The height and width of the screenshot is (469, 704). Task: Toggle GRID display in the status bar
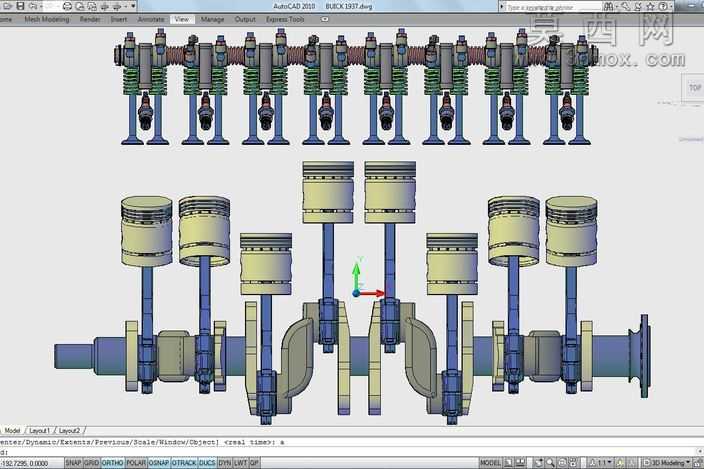92,463
